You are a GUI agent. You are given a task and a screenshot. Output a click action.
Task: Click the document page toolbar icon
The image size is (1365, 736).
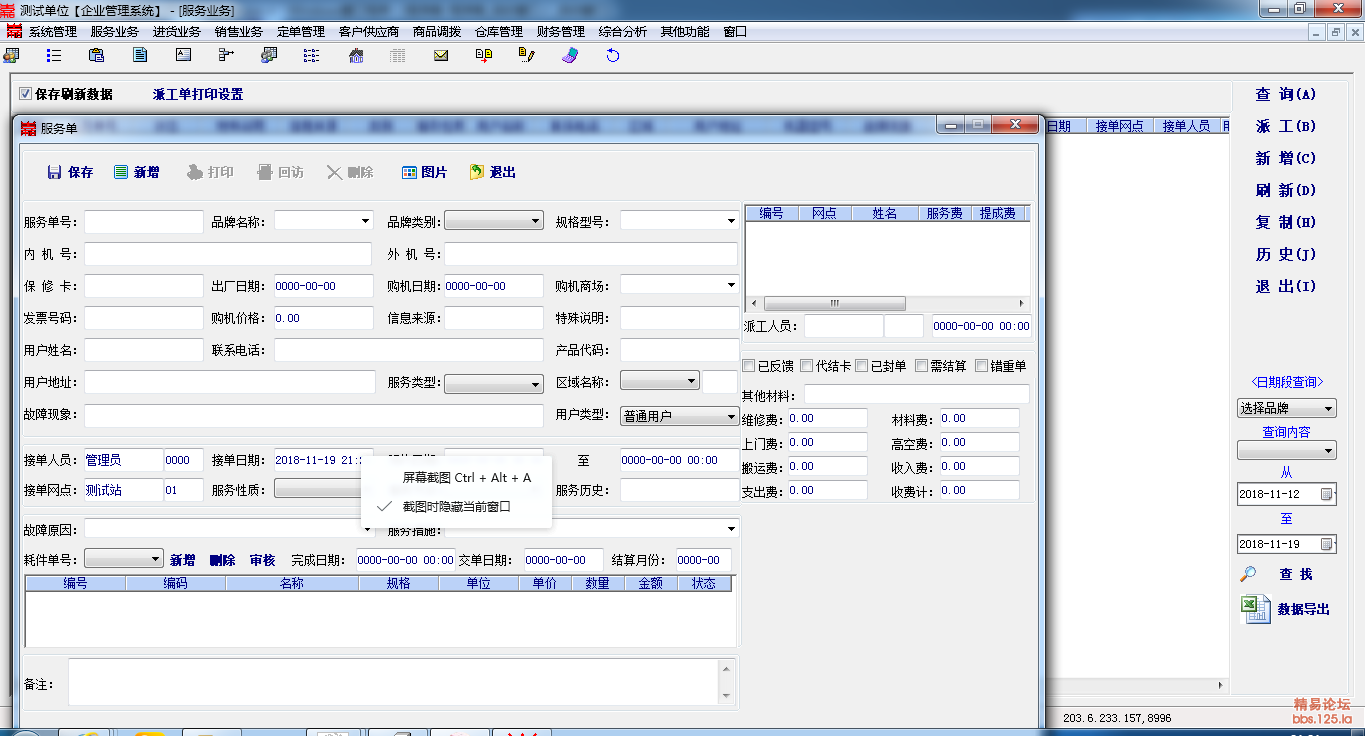[x=140, y=56]
